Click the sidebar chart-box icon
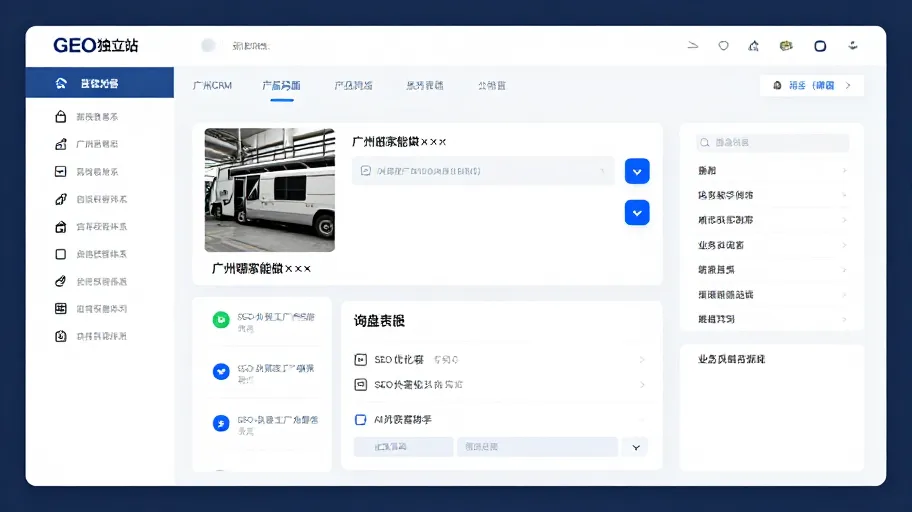 coord(60,172)
